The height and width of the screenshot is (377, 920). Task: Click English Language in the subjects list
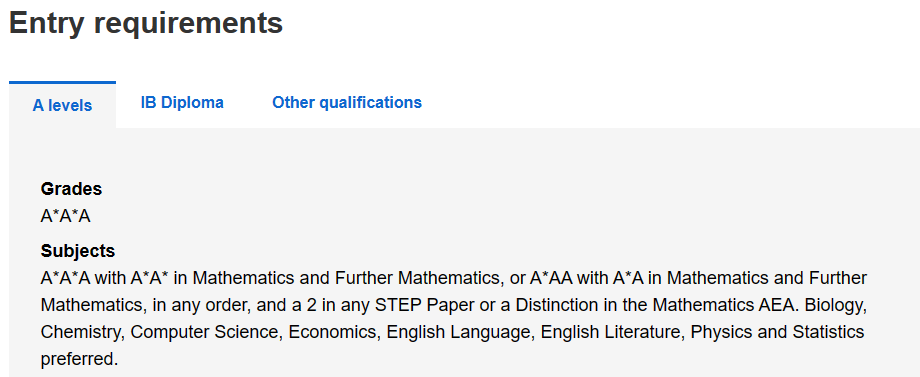coord(461,332)
